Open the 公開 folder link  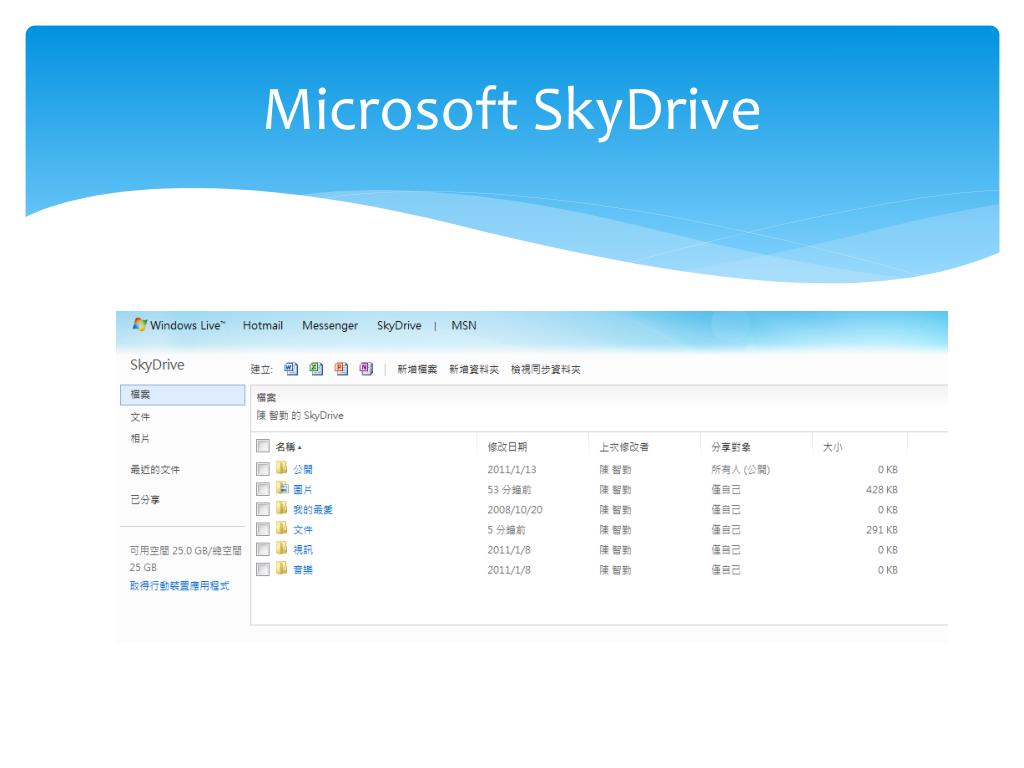click(x=302, y=469)
